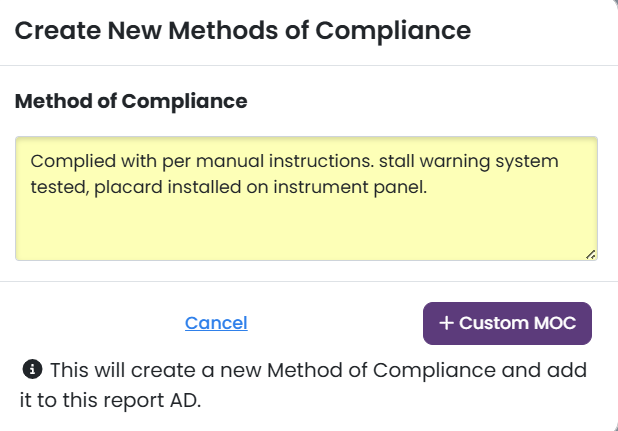Click the word "installed" in the compliance text
Screen dimensions: 618x431
point(204,187)
